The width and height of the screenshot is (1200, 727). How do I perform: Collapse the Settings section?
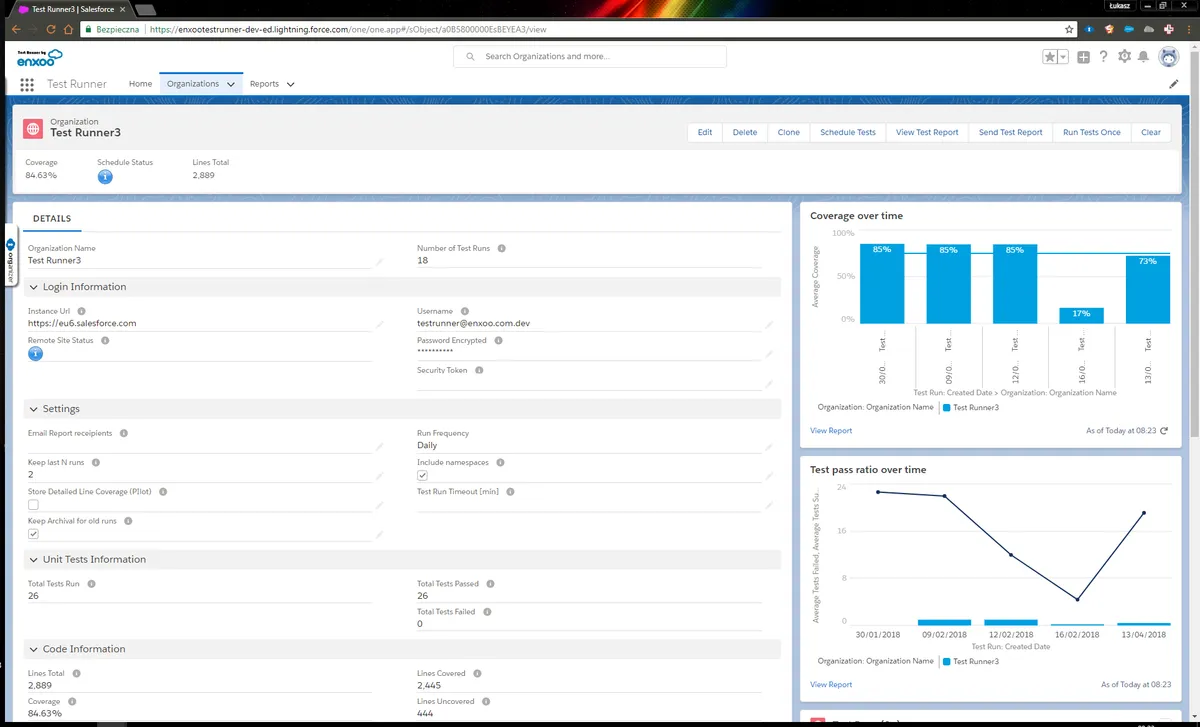tap(33, 409)
